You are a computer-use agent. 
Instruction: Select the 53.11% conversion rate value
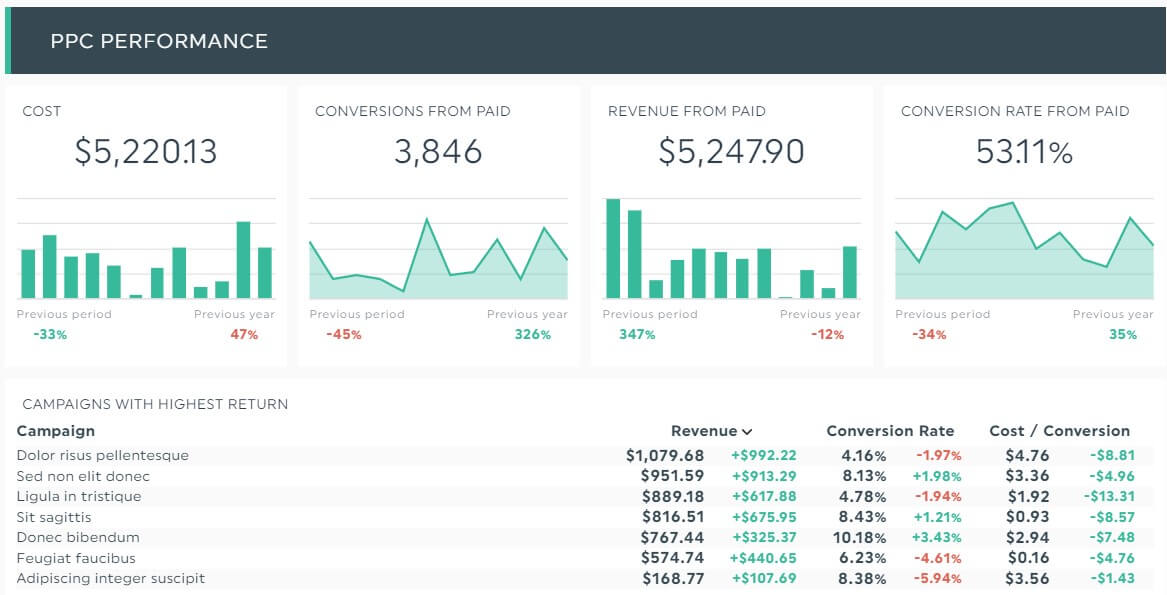click(x=1022, y=152)
